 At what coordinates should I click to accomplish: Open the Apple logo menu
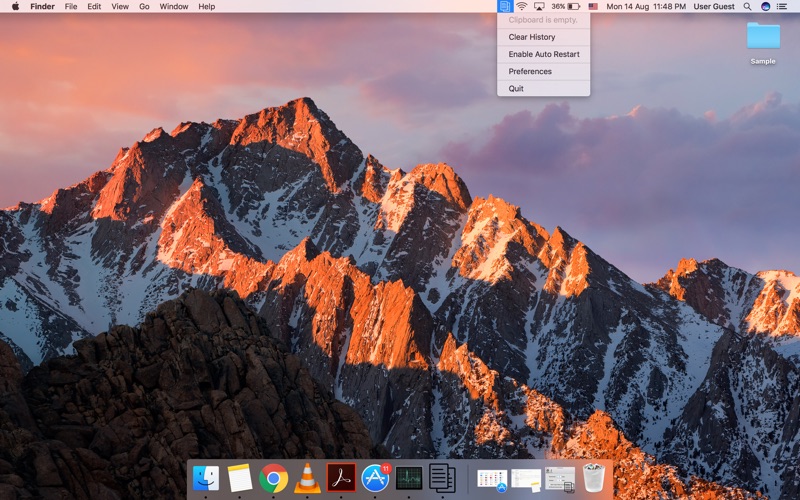tap(15, 6)
